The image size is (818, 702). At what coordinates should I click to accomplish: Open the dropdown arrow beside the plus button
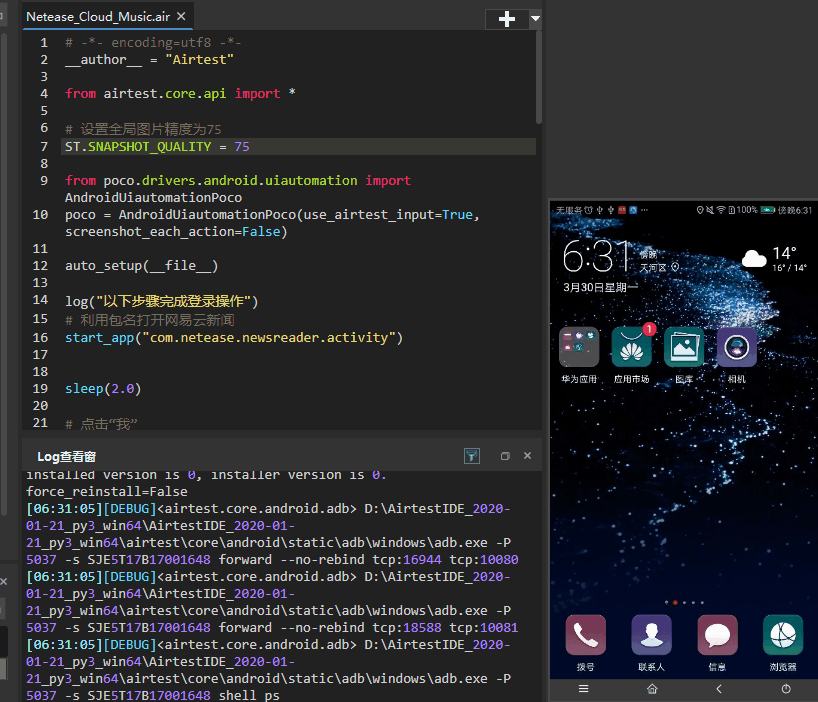tap(535, 19)
